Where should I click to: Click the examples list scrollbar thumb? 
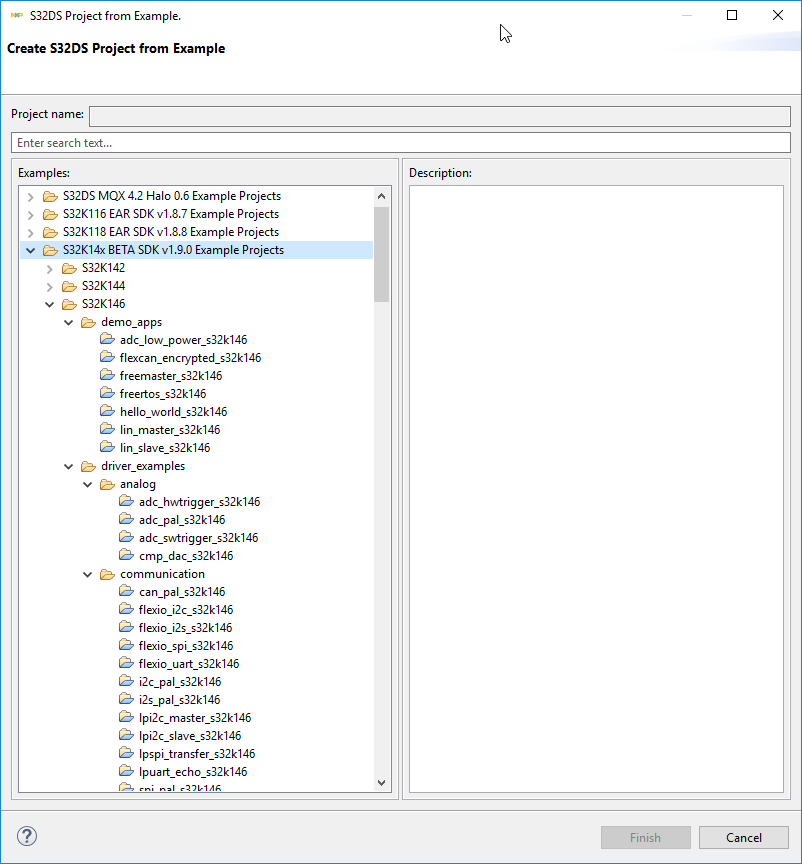pos(381,254)
